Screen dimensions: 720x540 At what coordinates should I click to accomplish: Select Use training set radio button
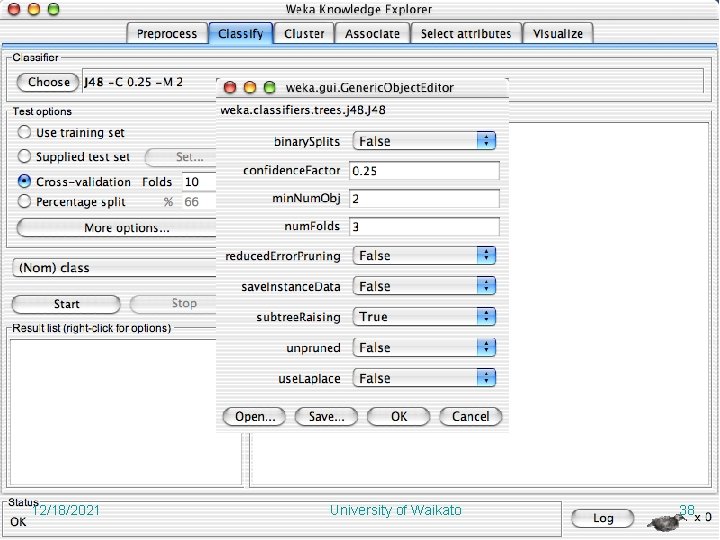(x=24, y=133)
